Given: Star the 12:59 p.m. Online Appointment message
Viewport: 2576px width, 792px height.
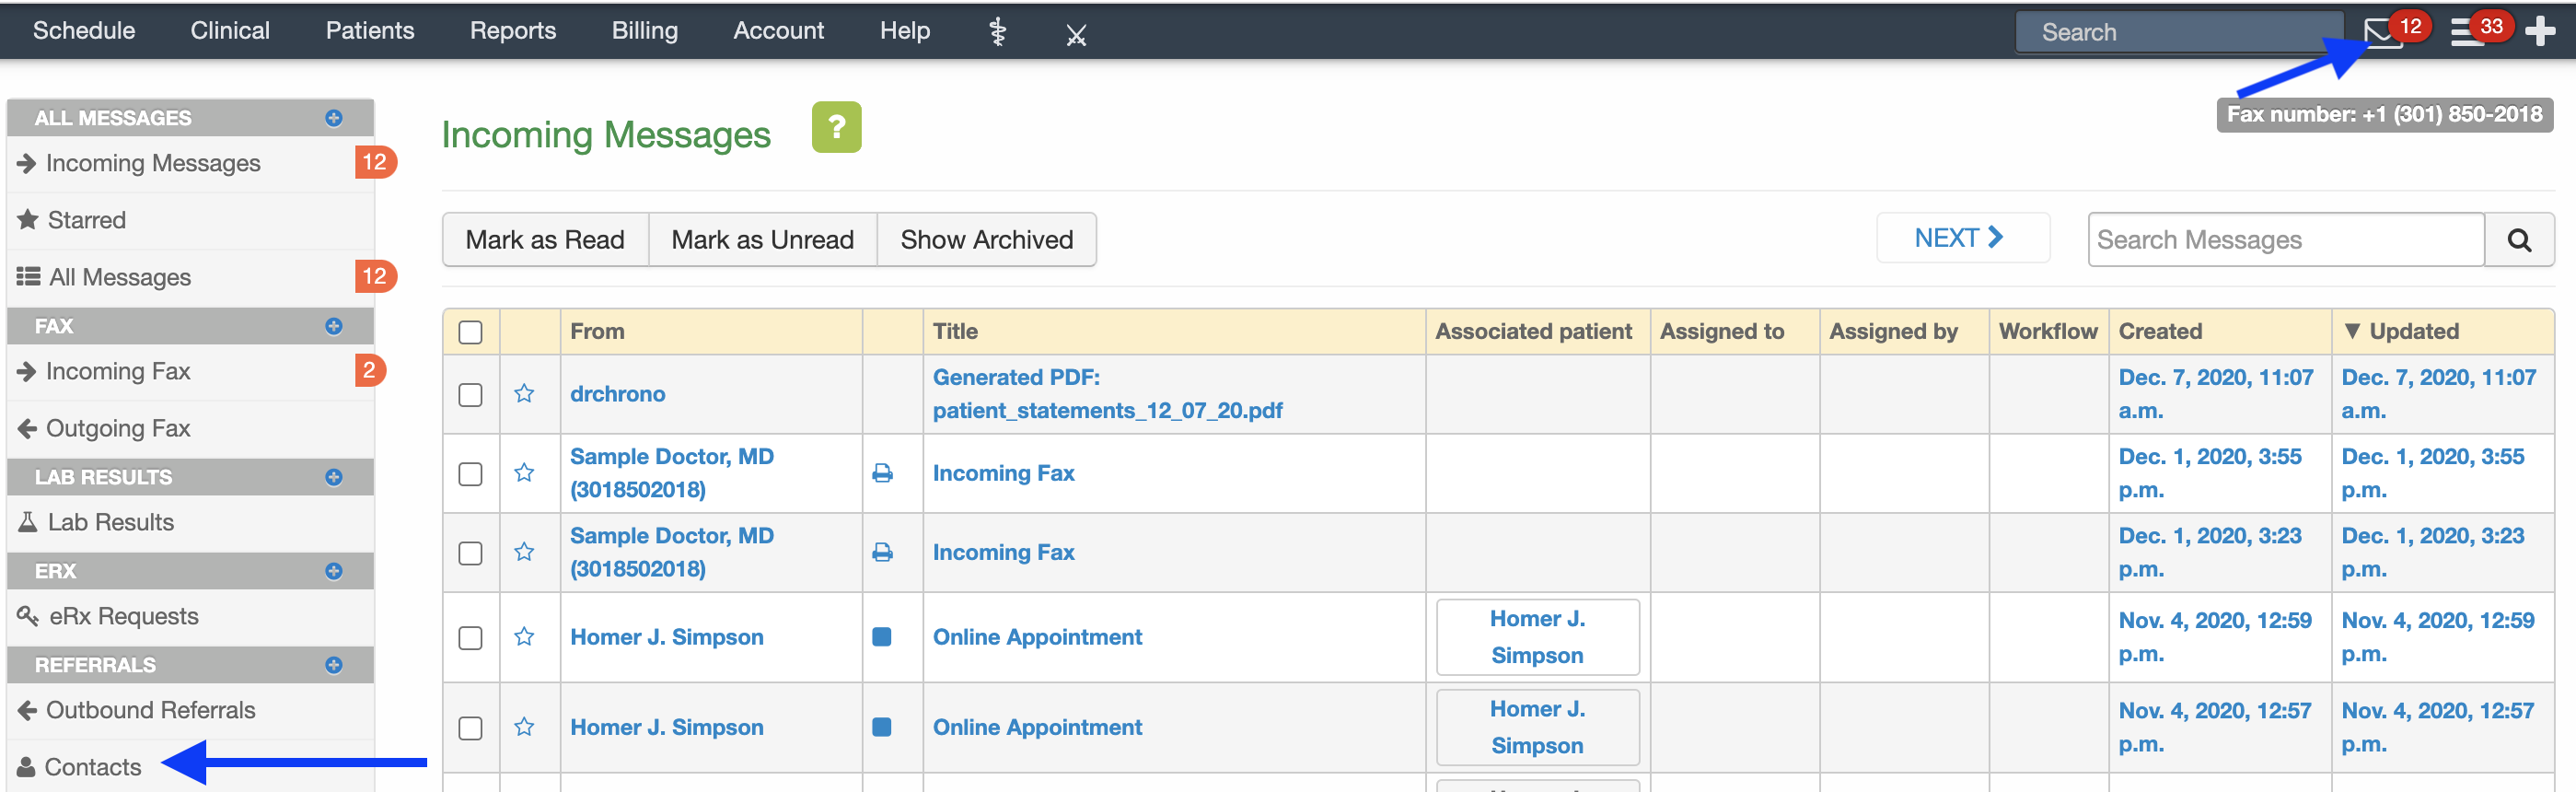Looking at the screenshot, I should 524,637.
